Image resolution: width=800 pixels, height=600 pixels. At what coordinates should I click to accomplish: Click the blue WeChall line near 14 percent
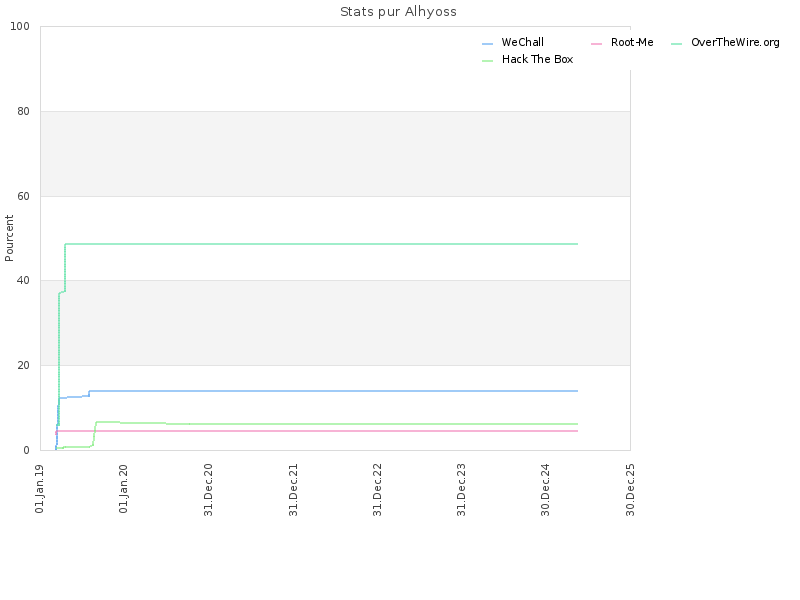[332, 391]
